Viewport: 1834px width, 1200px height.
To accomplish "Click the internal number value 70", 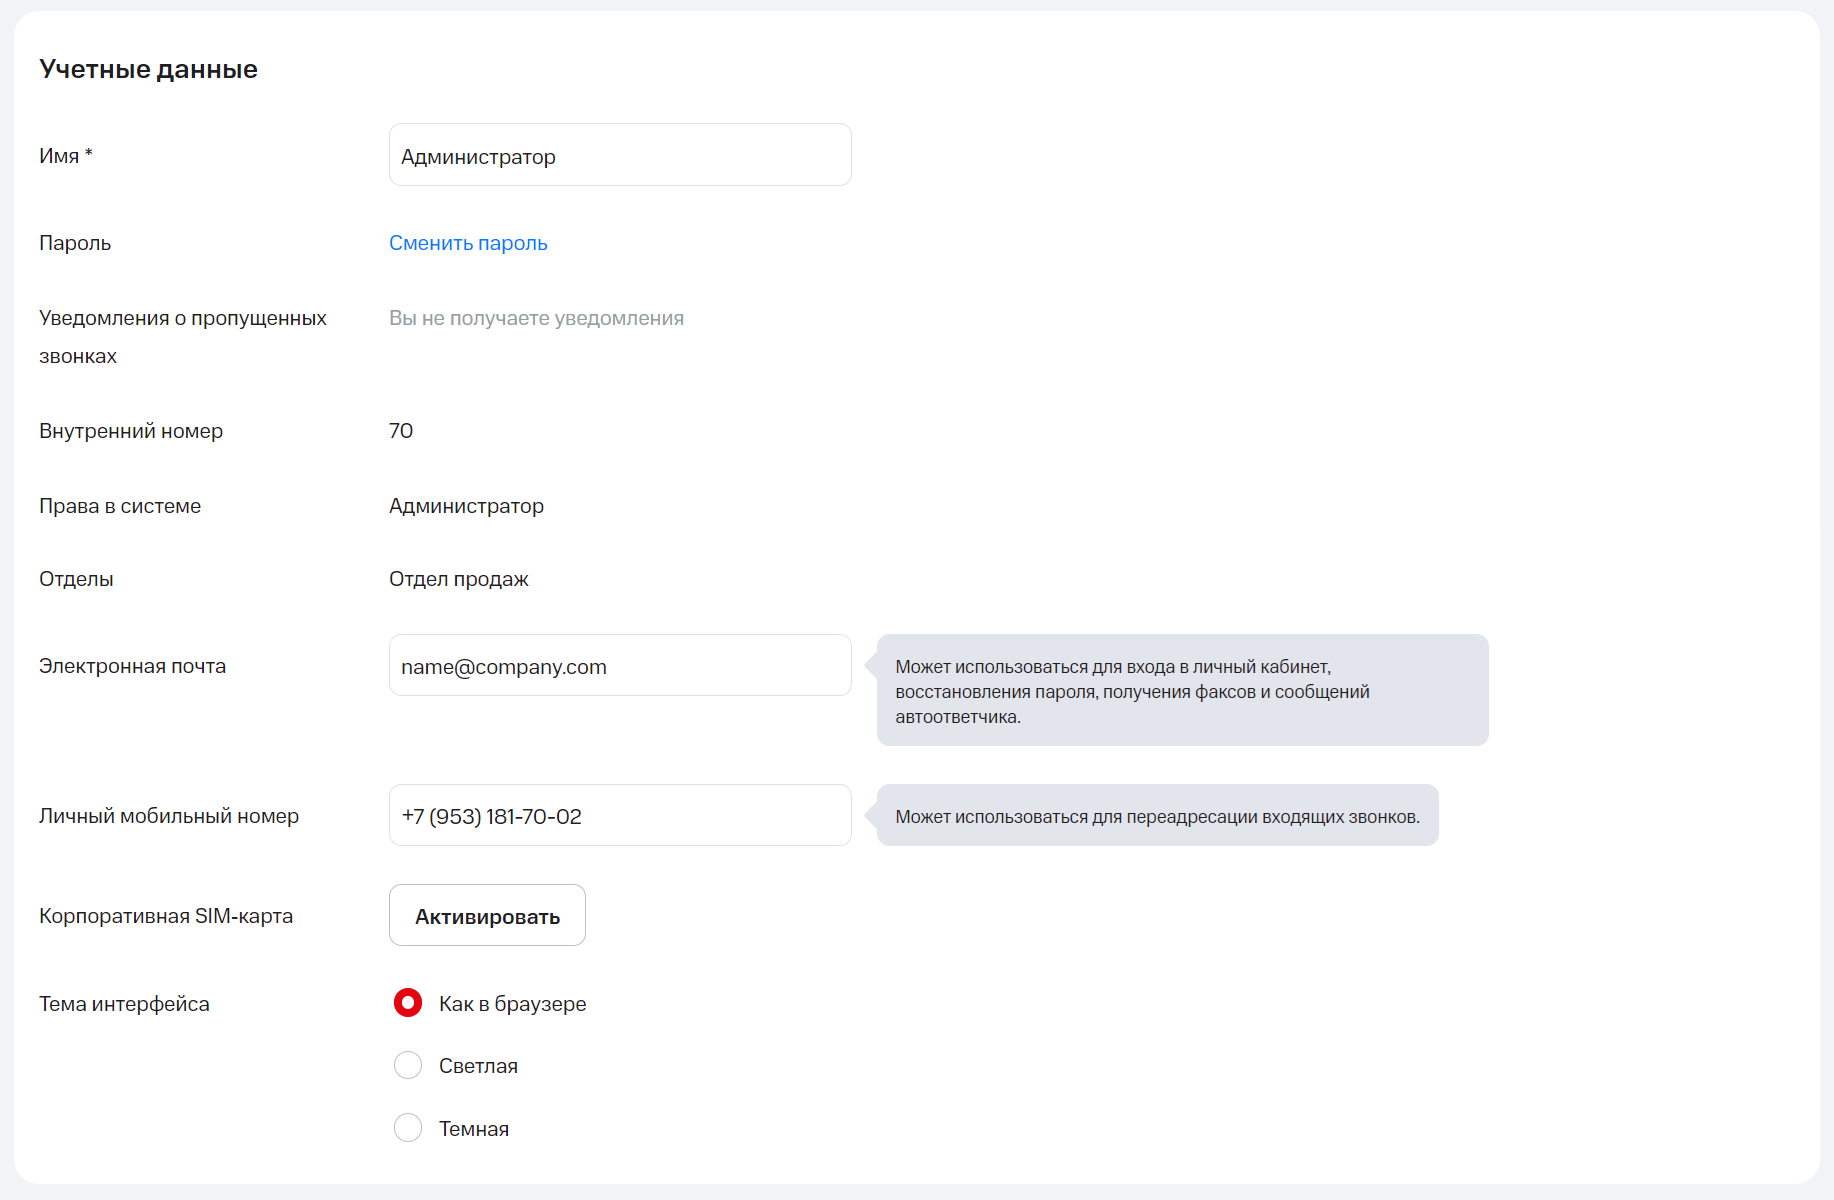I will pyautogui.click(x=401, y=431).
